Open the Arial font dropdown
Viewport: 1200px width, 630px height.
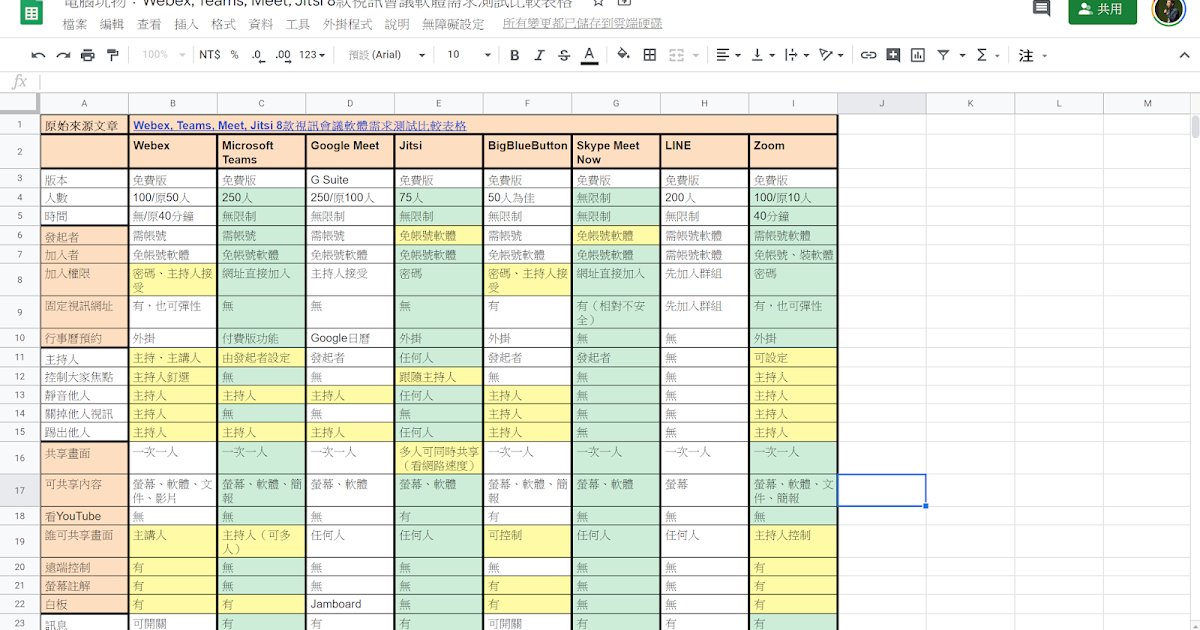pyautogui.click(x=386, y=55)
